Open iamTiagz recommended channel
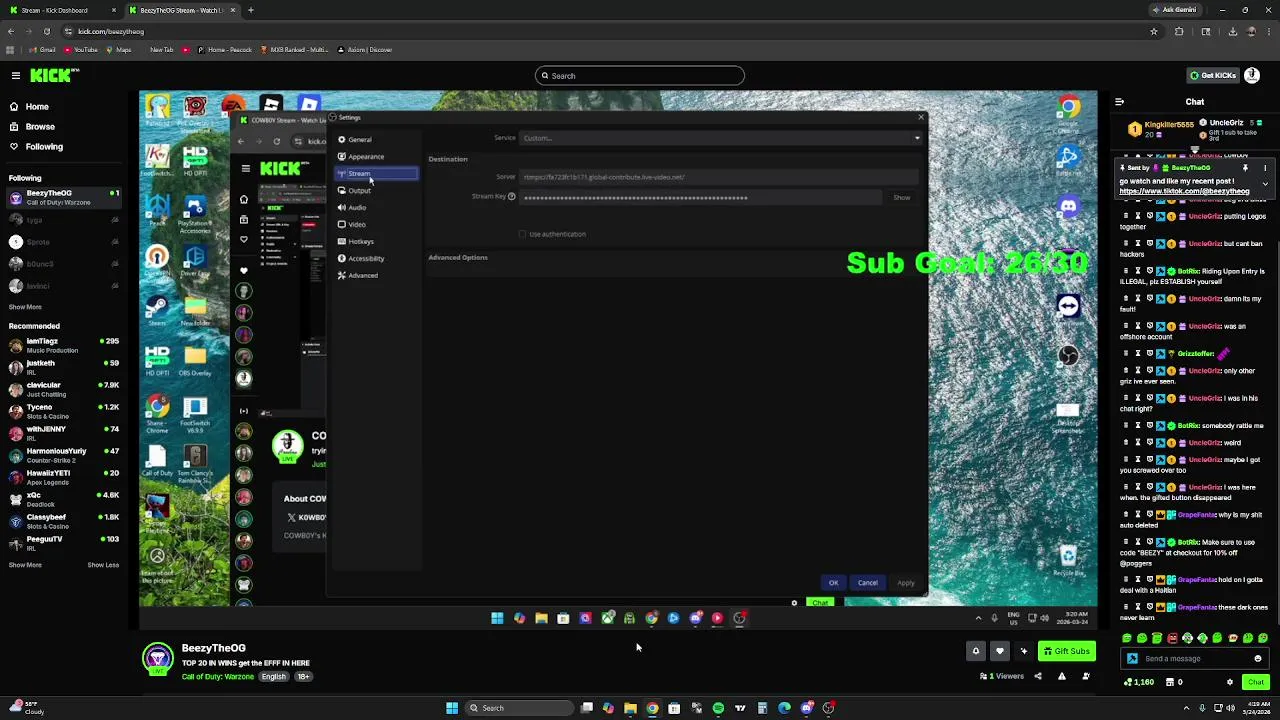 [x=63, y=345]
